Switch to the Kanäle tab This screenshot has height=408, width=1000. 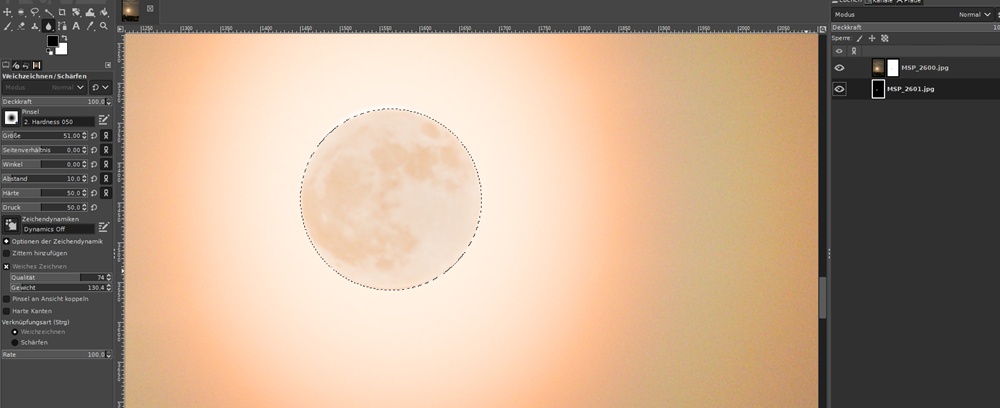coord(880,2)
